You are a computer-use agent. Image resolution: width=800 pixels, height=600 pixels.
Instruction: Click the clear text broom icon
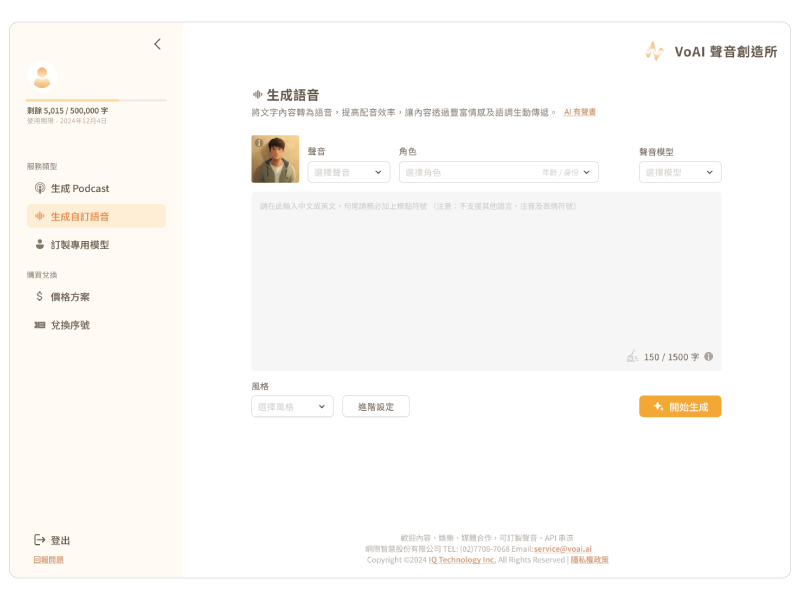632,356
